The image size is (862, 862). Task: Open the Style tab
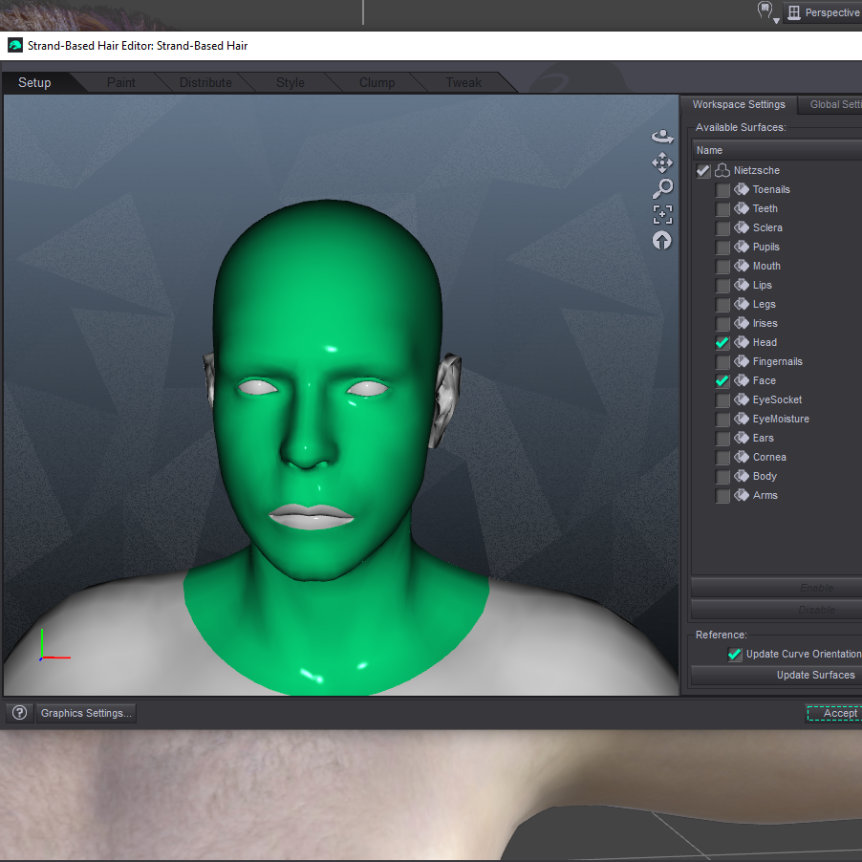[x=290, y=82]
